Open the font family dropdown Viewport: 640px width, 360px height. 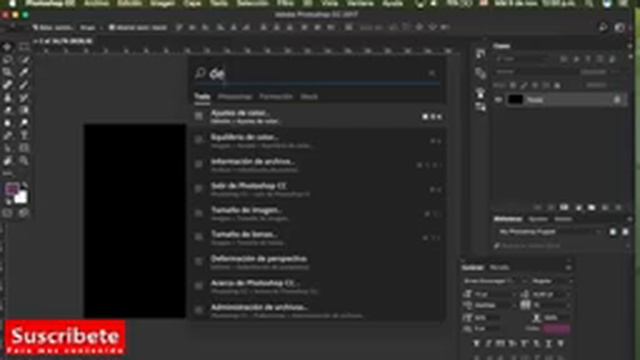(495, 281)
